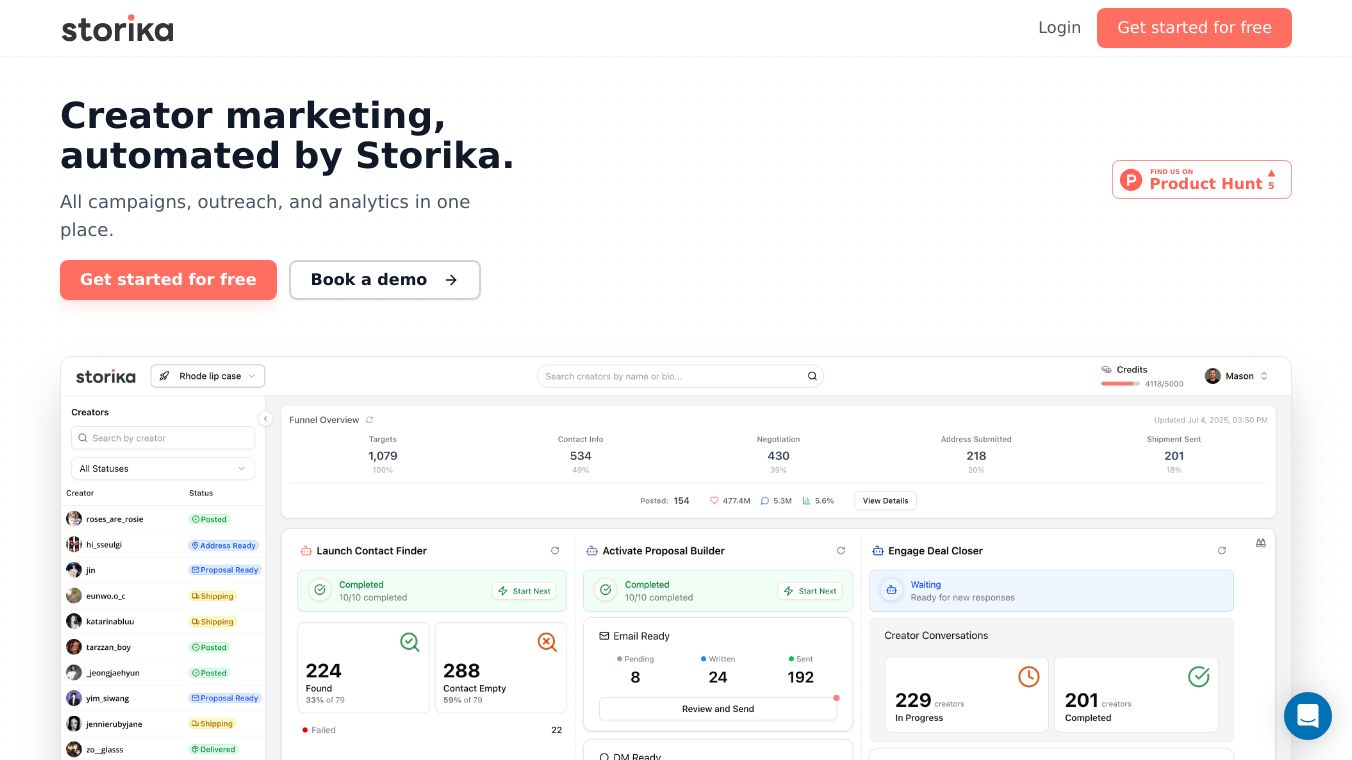This screenshot has height=760, width=1352.
Task: Click the creator search magnifier icon
Action: [812, 377]
